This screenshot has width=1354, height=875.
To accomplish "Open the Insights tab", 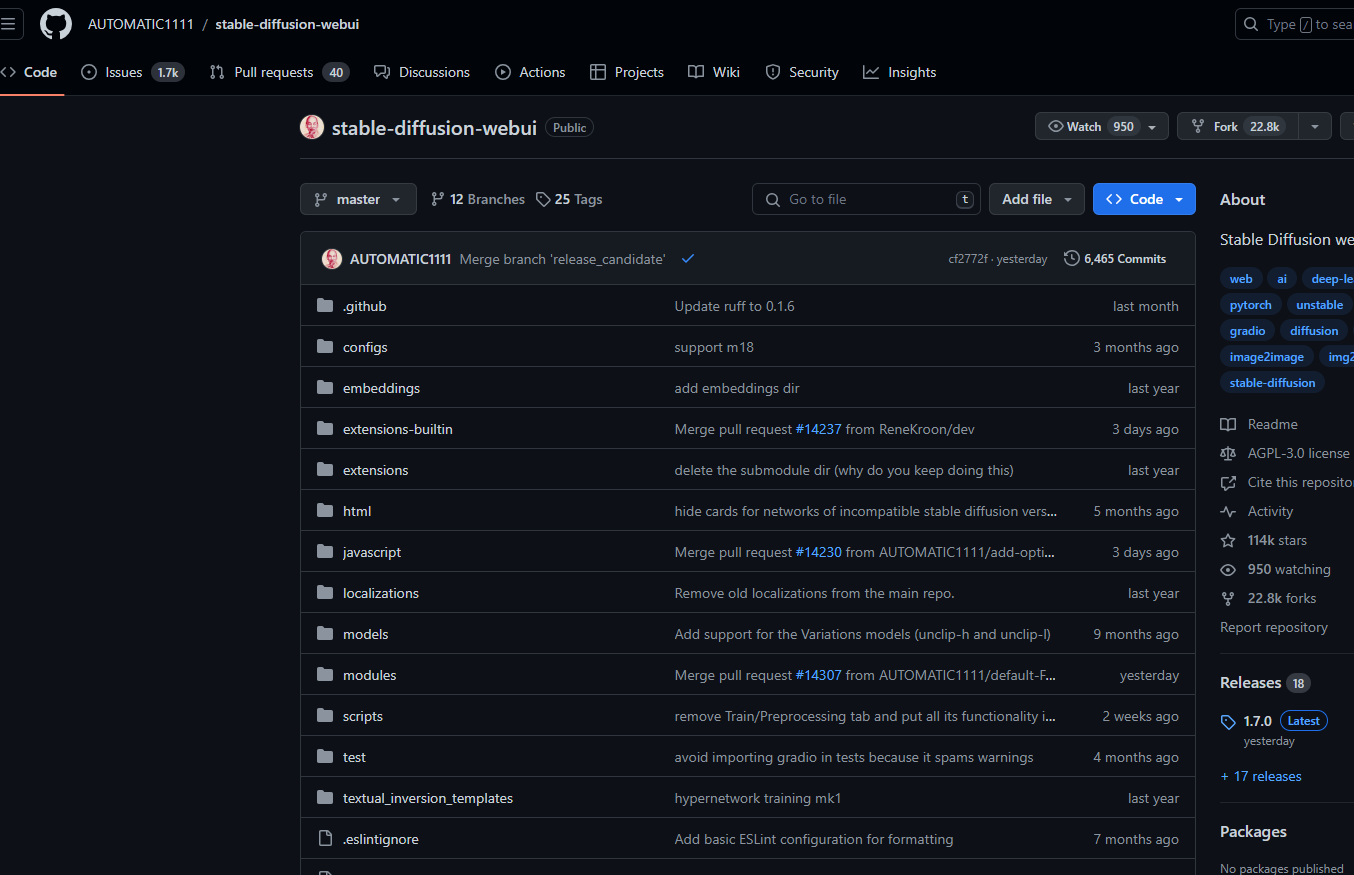I will tap(900, 72).
